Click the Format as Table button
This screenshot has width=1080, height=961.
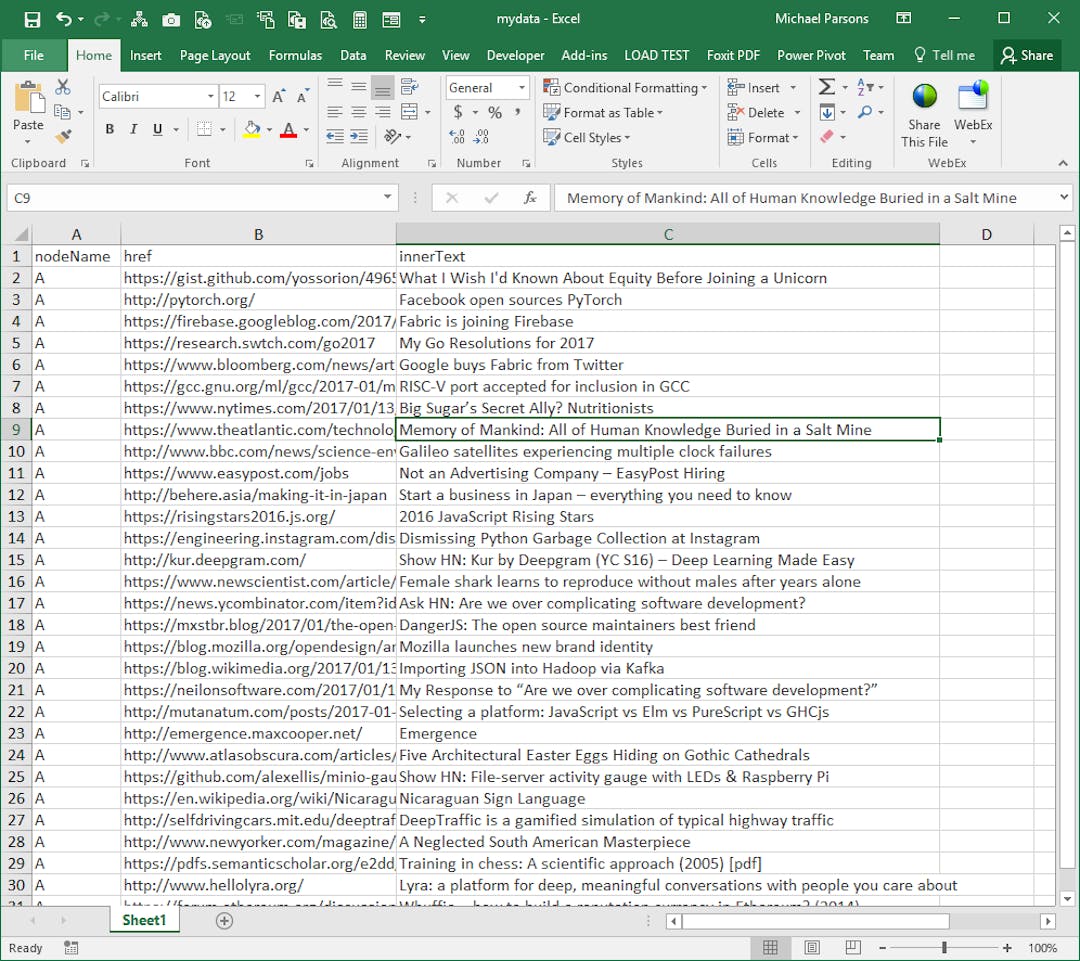click(603, 113)
